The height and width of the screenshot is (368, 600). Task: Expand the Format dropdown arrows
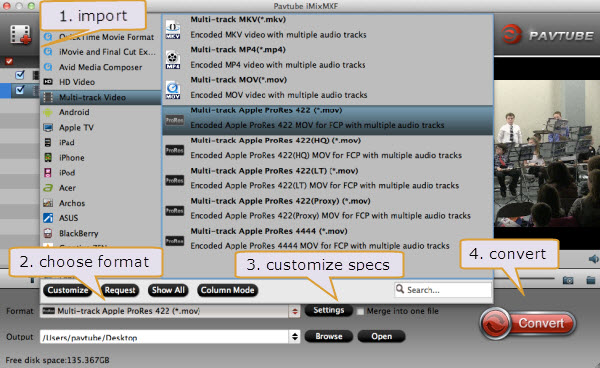pos(295,311)
